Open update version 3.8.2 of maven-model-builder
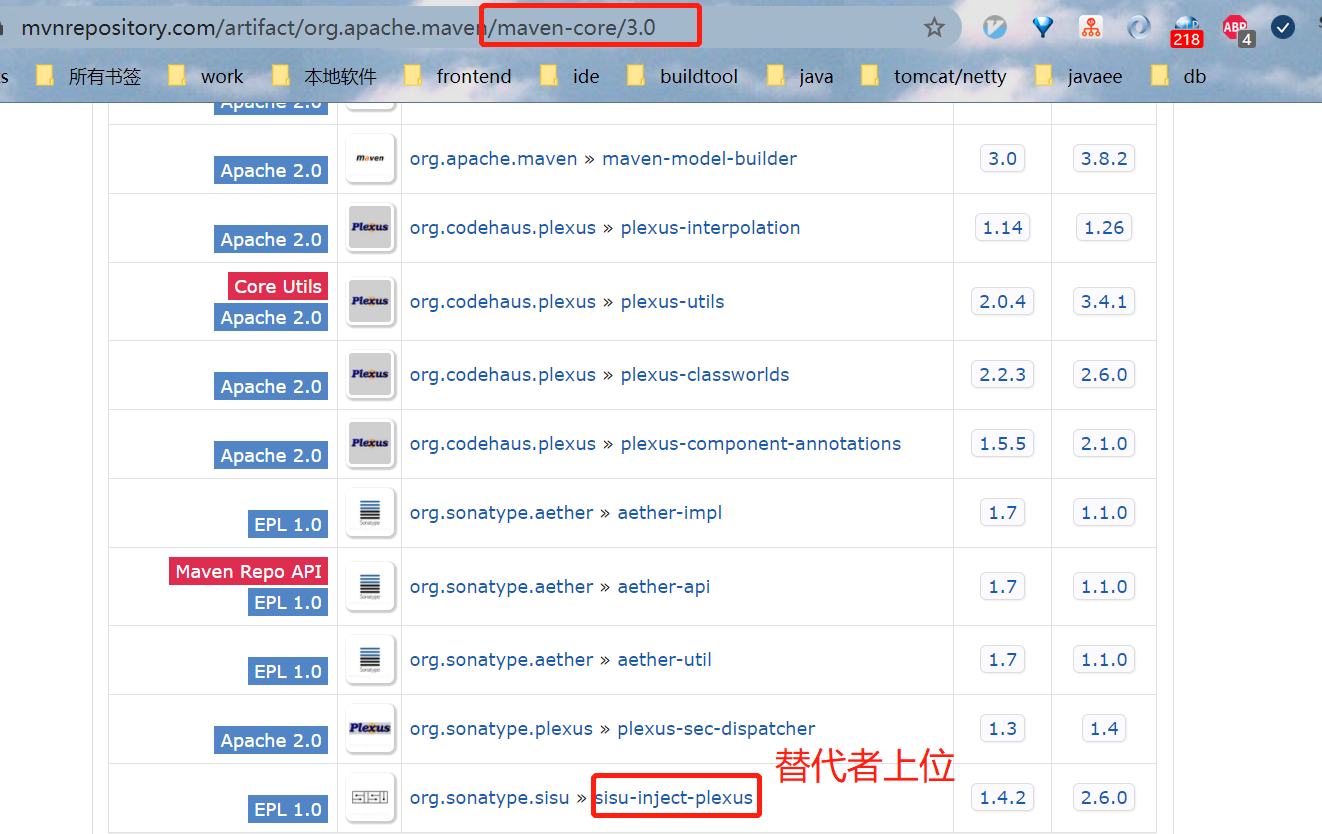This screenshot has height=834, width=1322. [1104, 158]
